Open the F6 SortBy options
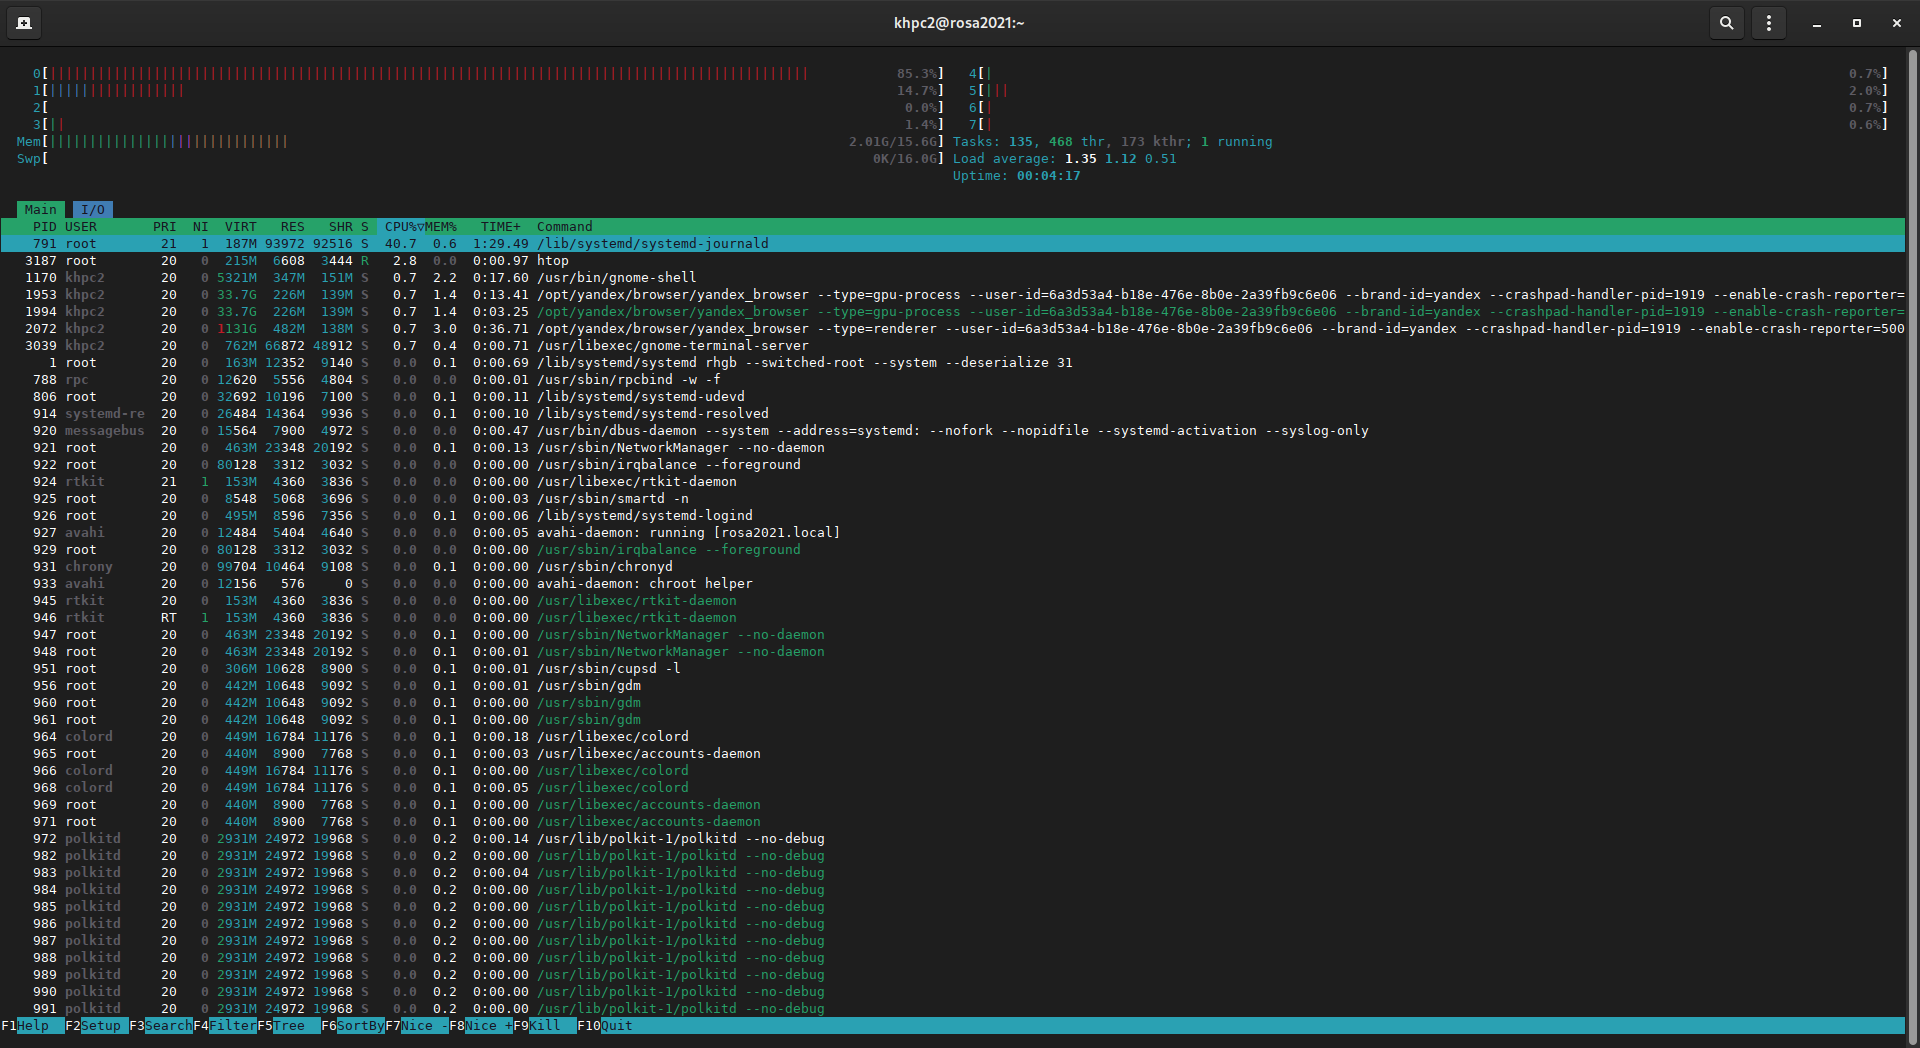1920x1048 pixels. coord(360,1026)
